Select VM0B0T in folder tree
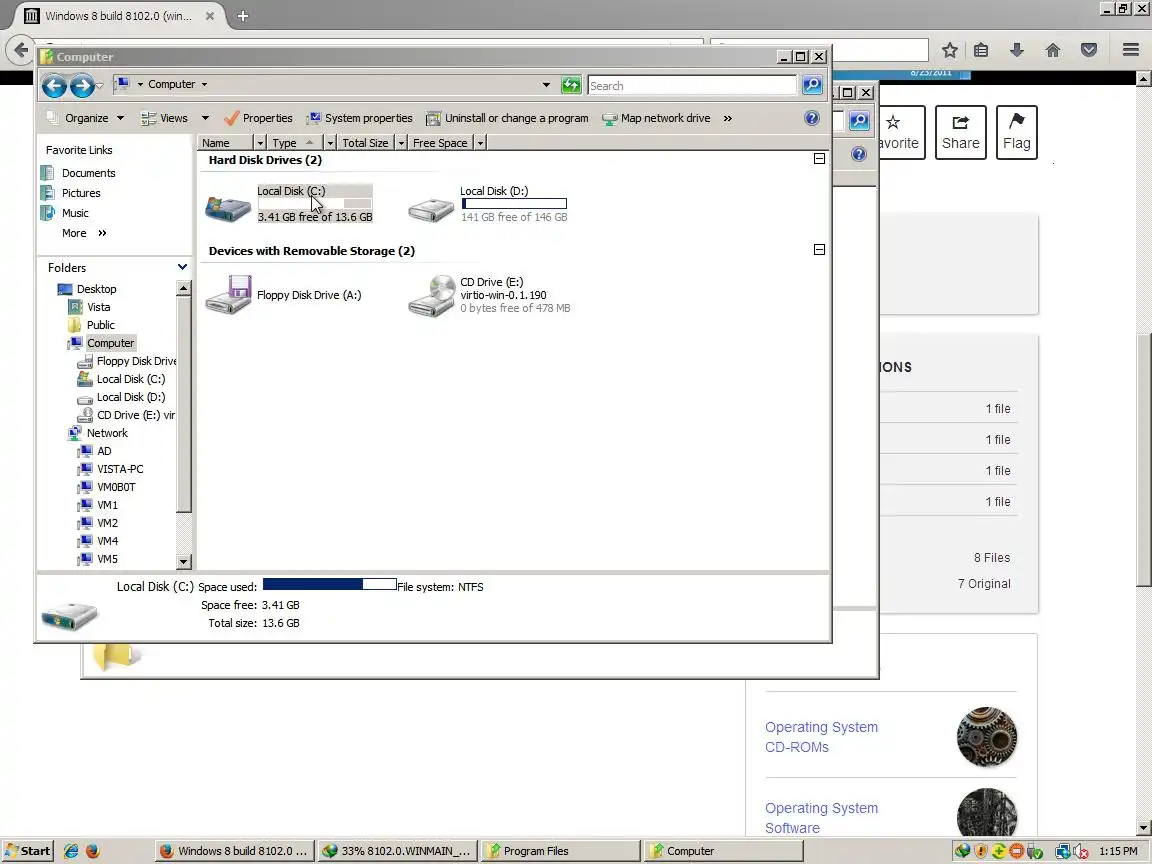The width and height of the screenshot is (1152, 864). click(116, 487)
